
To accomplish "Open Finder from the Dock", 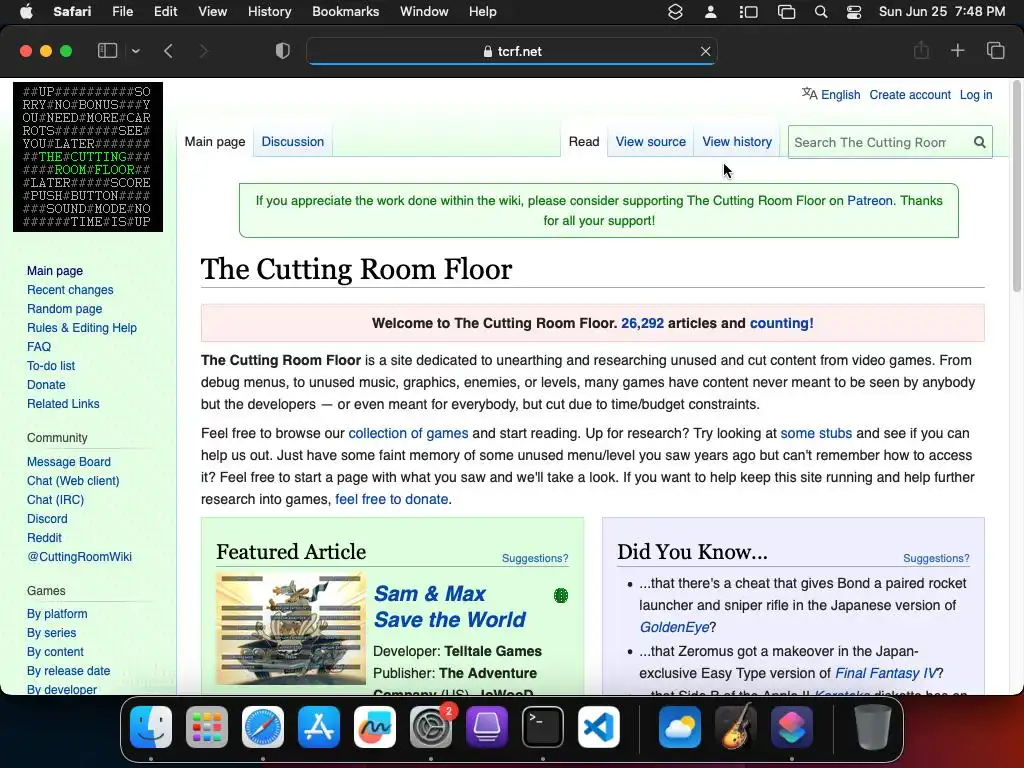I will 151,727.
